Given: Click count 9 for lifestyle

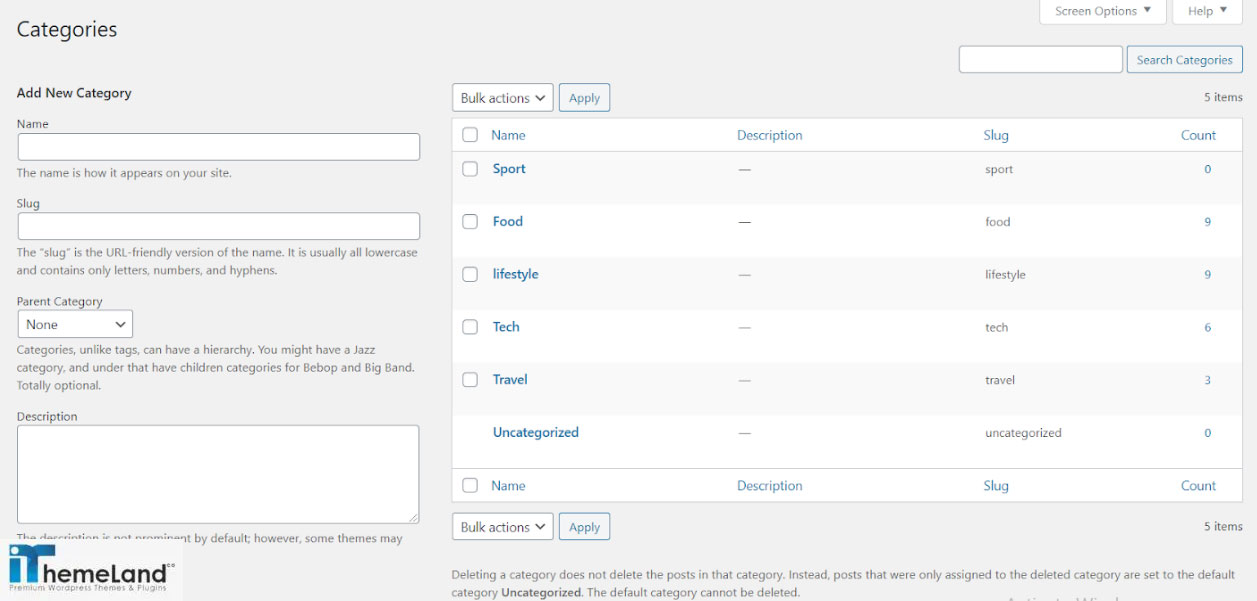Looking at the screenshot, I should tap(1207, 274).
